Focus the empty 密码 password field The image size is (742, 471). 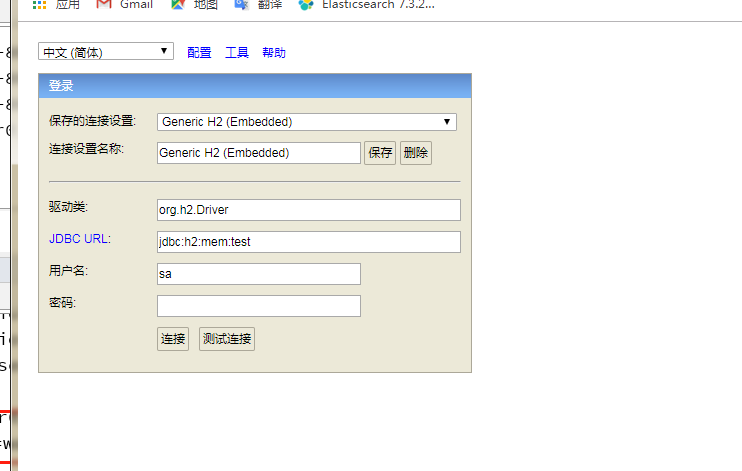259,306
